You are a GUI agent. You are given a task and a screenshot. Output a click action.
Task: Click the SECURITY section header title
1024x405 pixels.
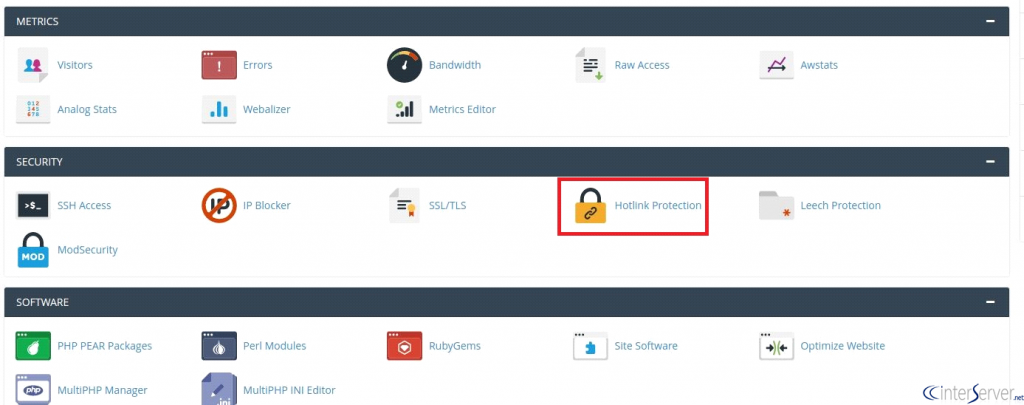(39, 162)
